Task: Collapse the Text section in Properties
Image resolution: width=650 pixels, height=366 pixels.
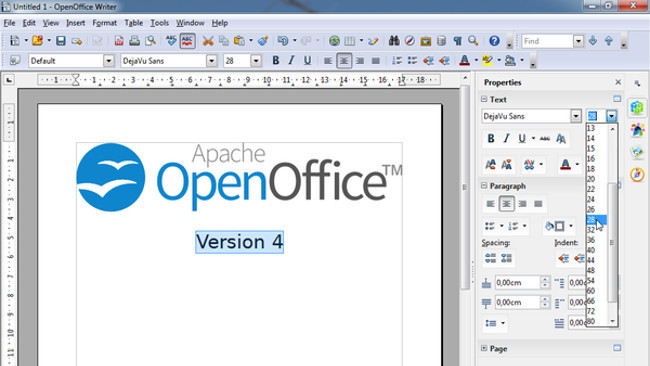Action: point(484,99)
